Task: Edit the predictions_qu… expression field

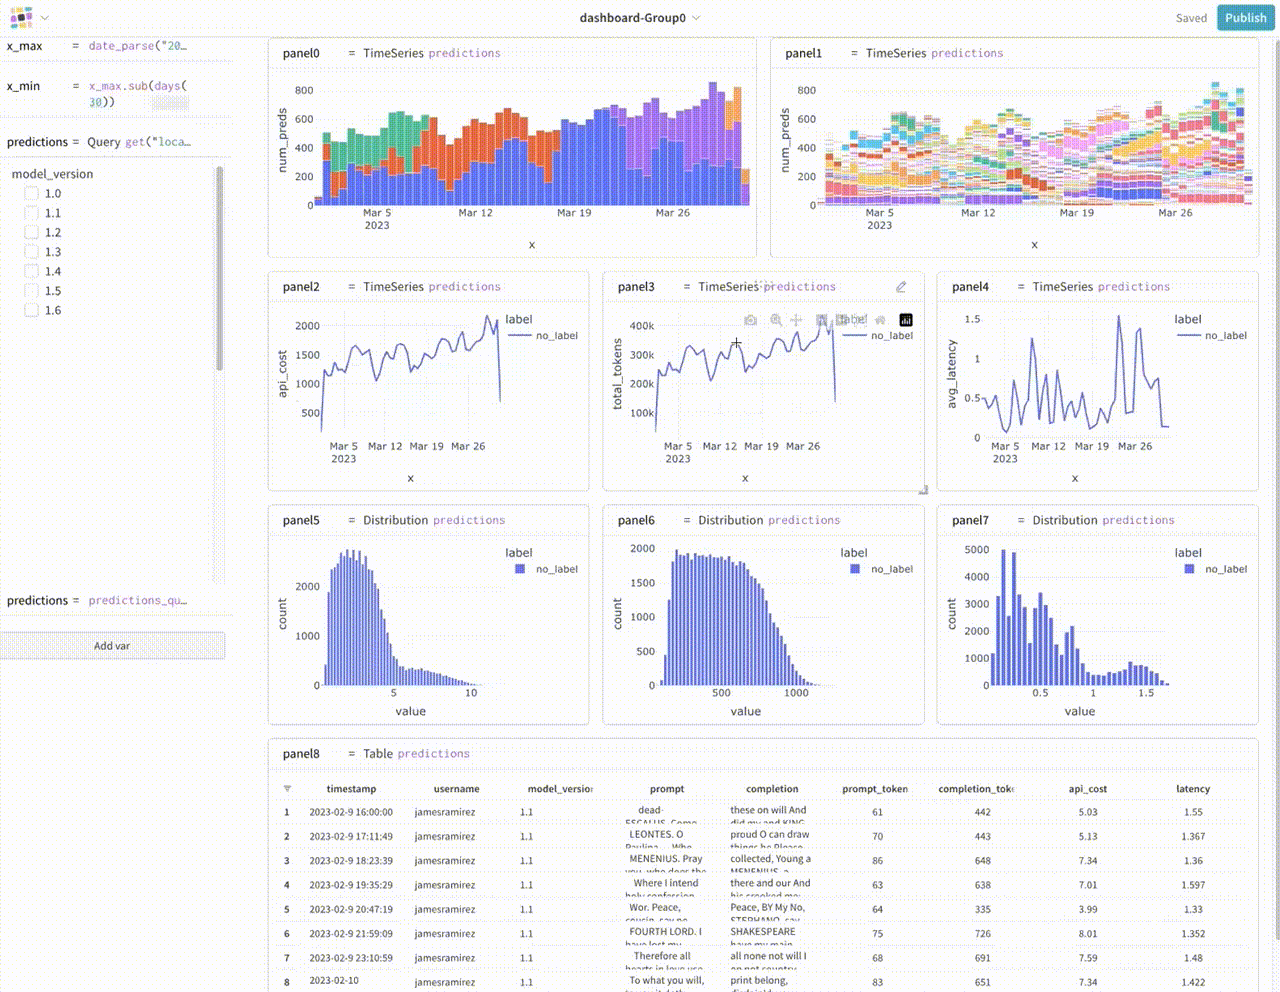Action: point(138,600)
